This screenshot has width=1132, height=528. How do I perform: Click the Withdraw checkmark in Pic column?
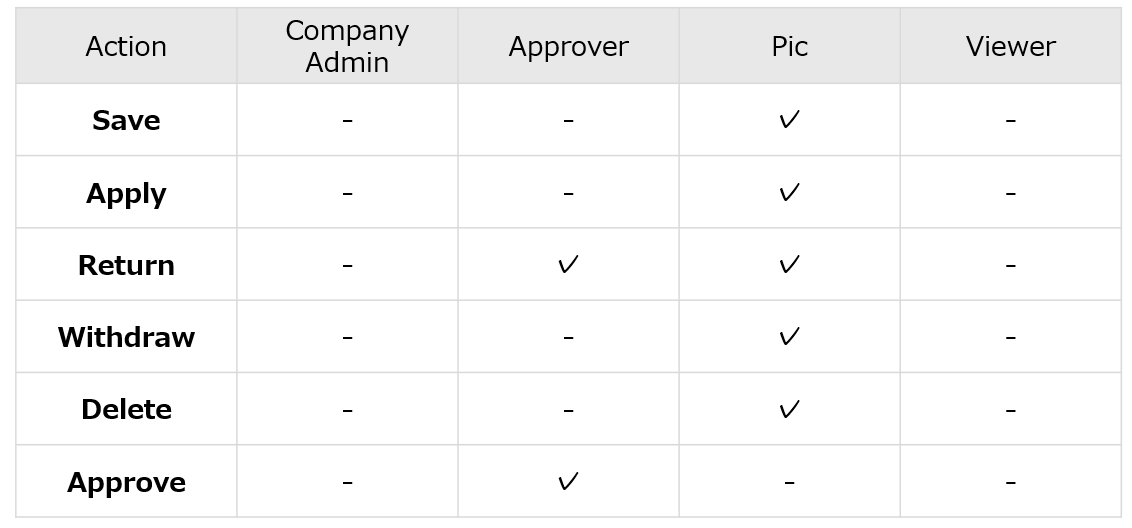789,337
